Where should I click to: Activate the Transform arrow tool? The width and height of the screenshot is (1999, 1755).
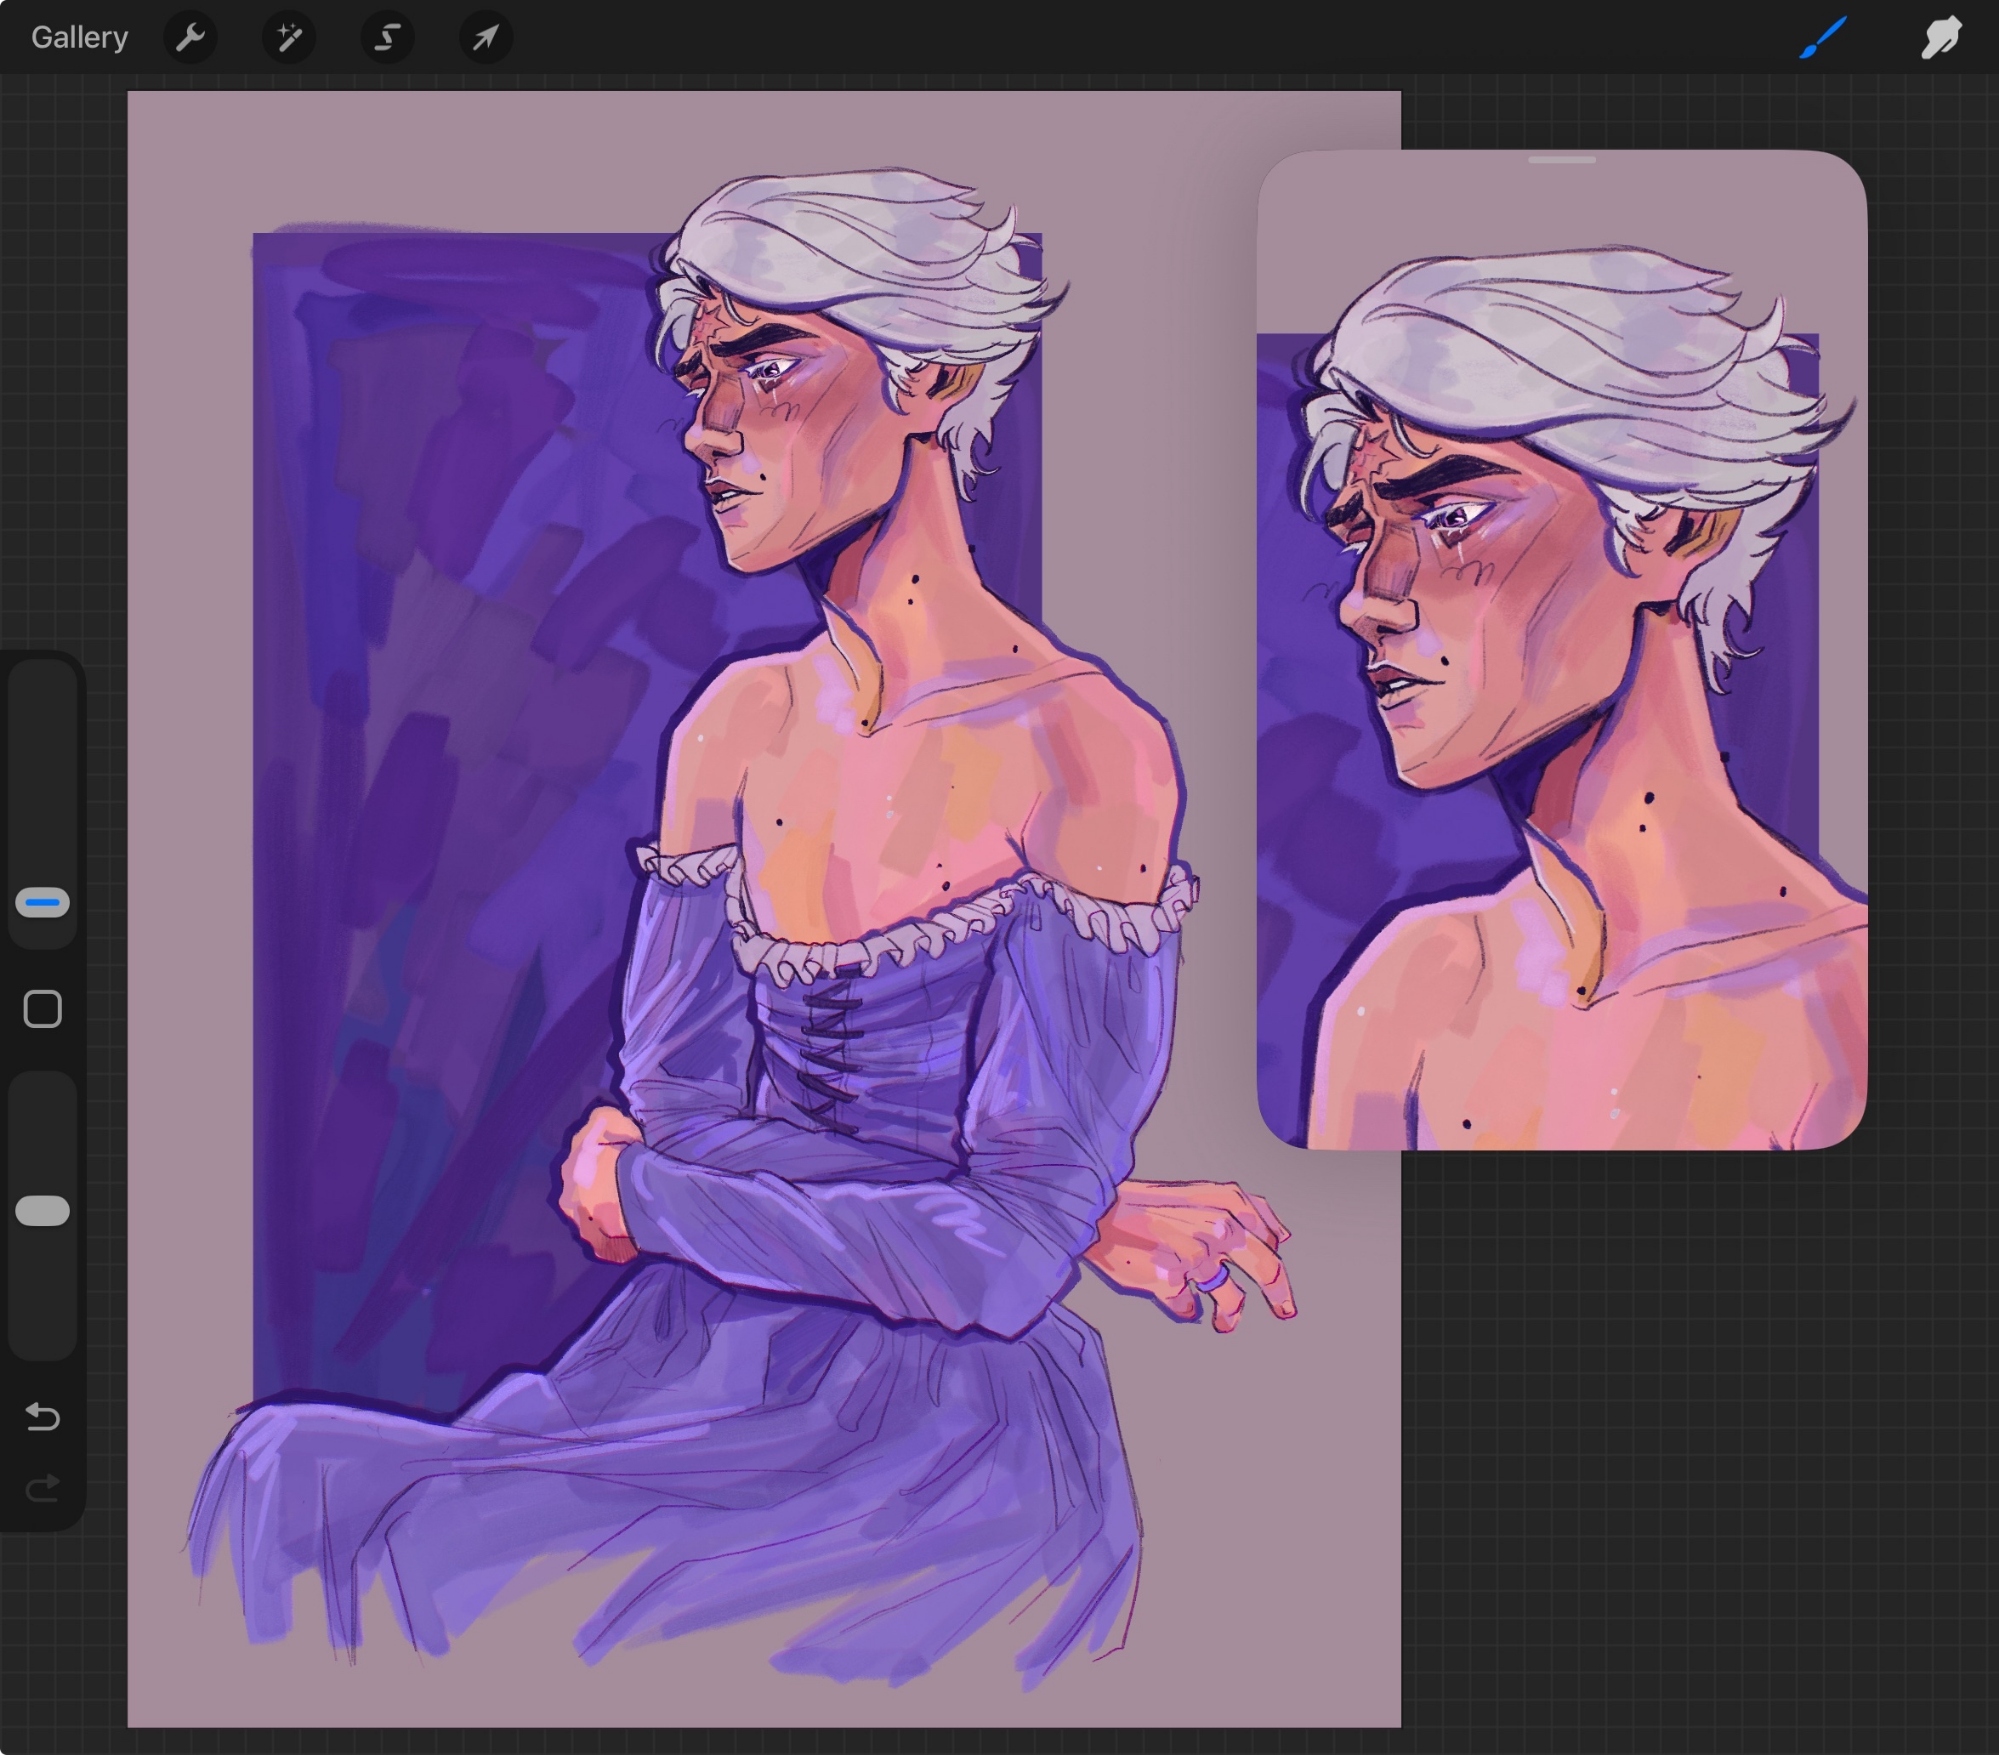click(x=485, y=38)
